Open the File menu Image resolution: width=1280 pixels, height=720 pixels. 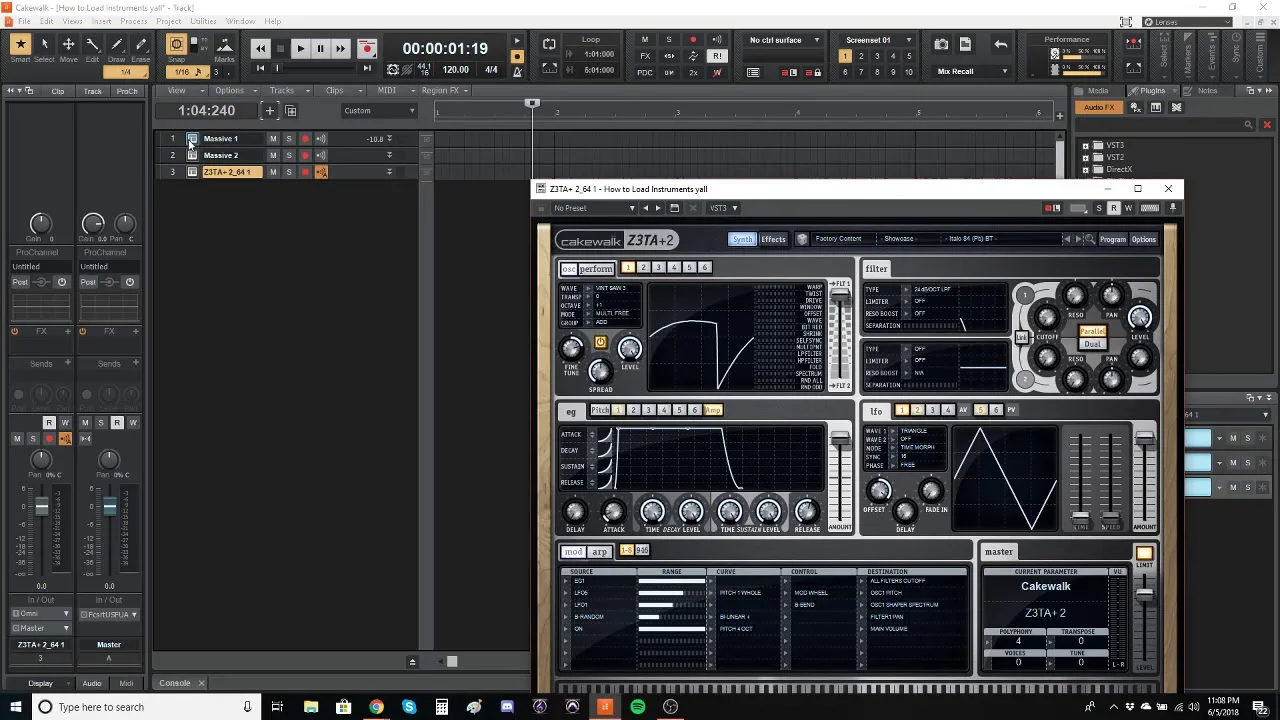pos(23,21)
